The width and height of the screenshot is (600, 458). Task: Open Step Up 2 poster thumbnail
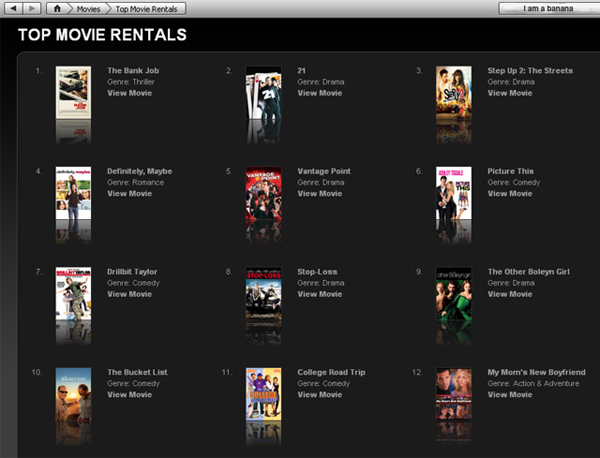454,92
